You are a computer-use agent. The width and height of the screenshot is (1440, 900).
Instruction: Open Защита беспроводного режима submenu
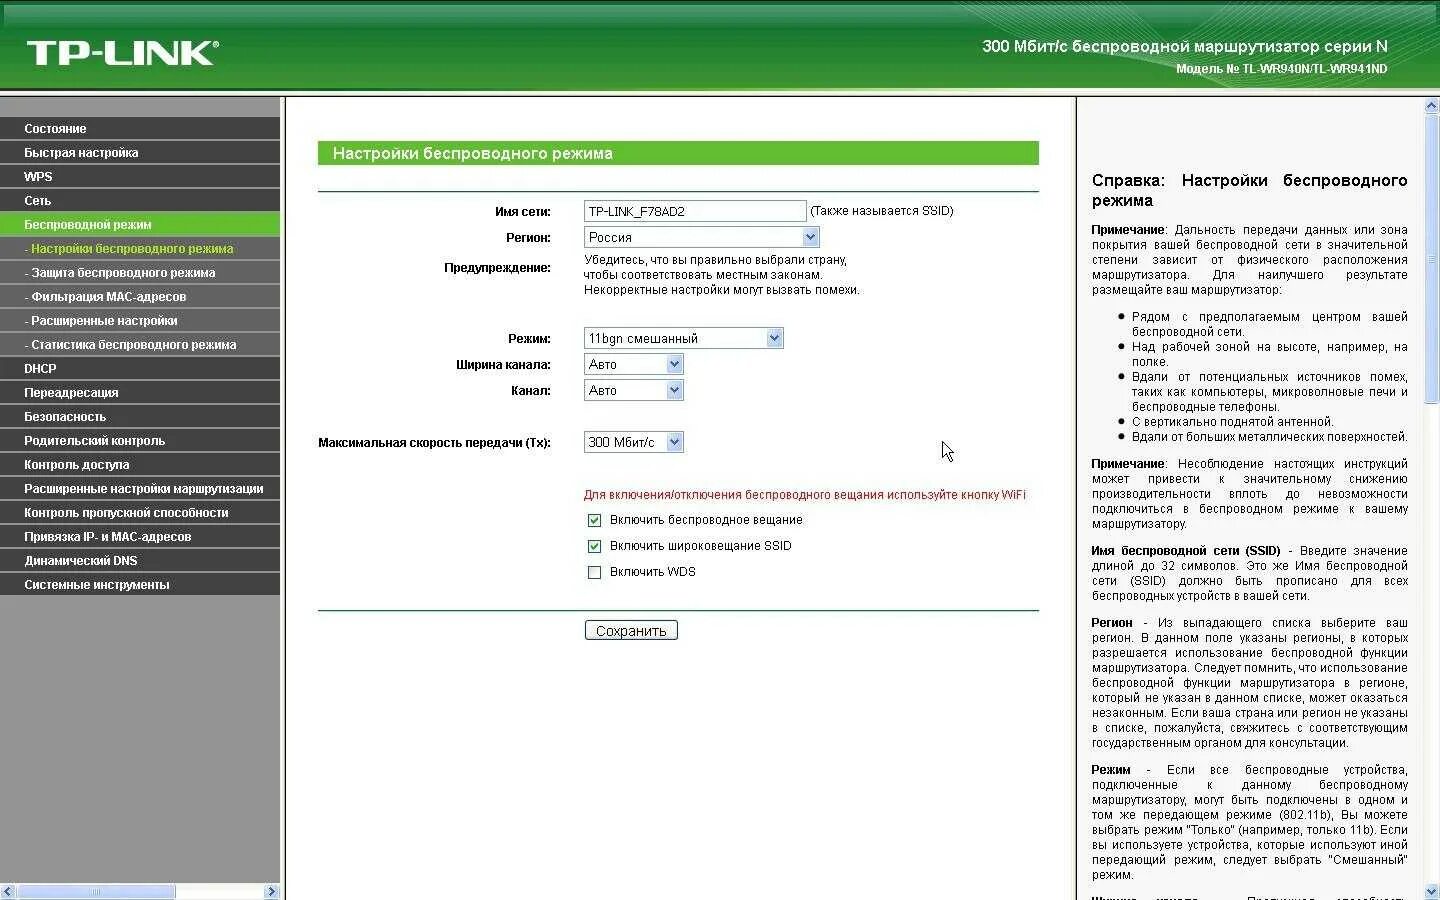click(140, 272)
